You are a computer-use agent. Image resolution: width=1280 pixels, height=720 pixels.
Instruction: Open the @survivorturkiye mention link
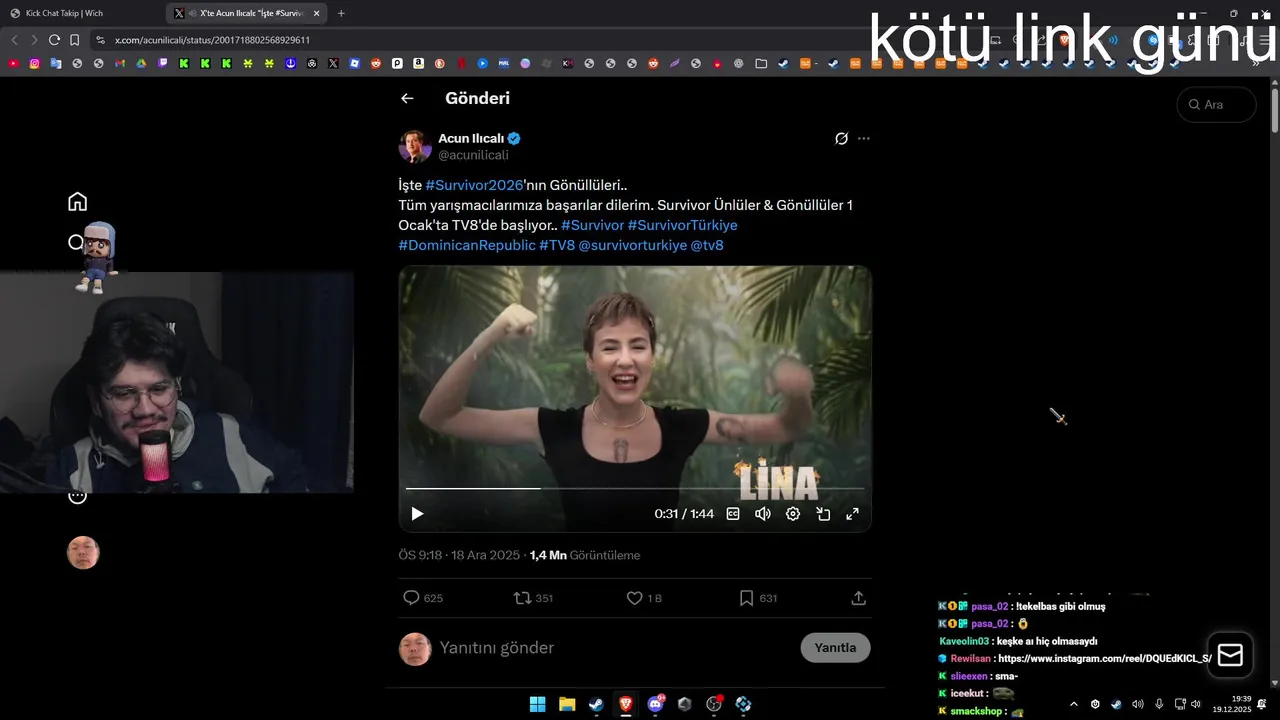click(x=633, y=245)
